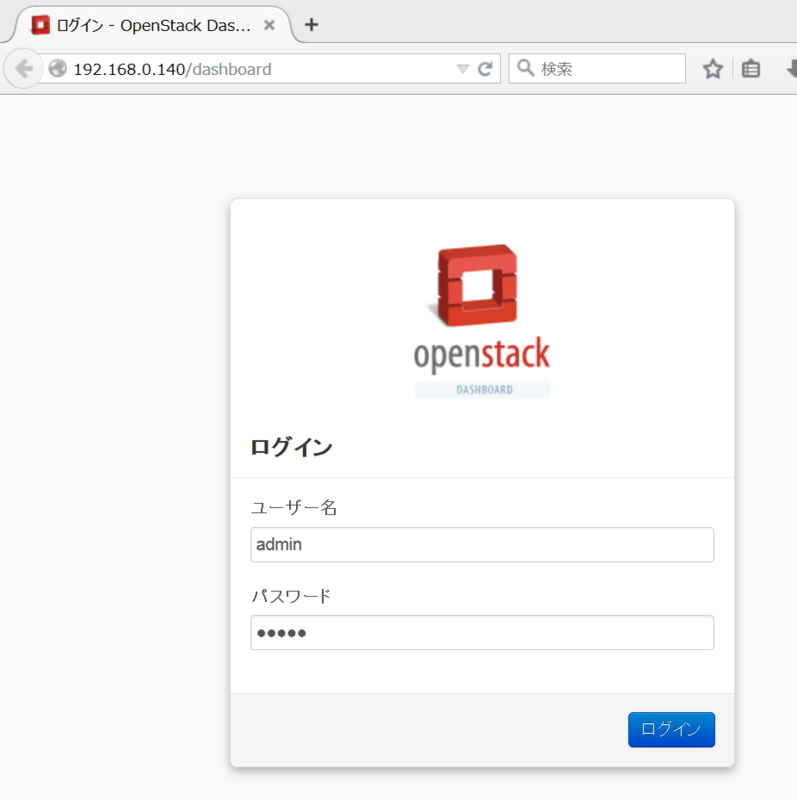The height and width of the screenshot is (800, 797).
Task: Close the OpenStack Dashboard tab
Action: click(x=269, y=25)
